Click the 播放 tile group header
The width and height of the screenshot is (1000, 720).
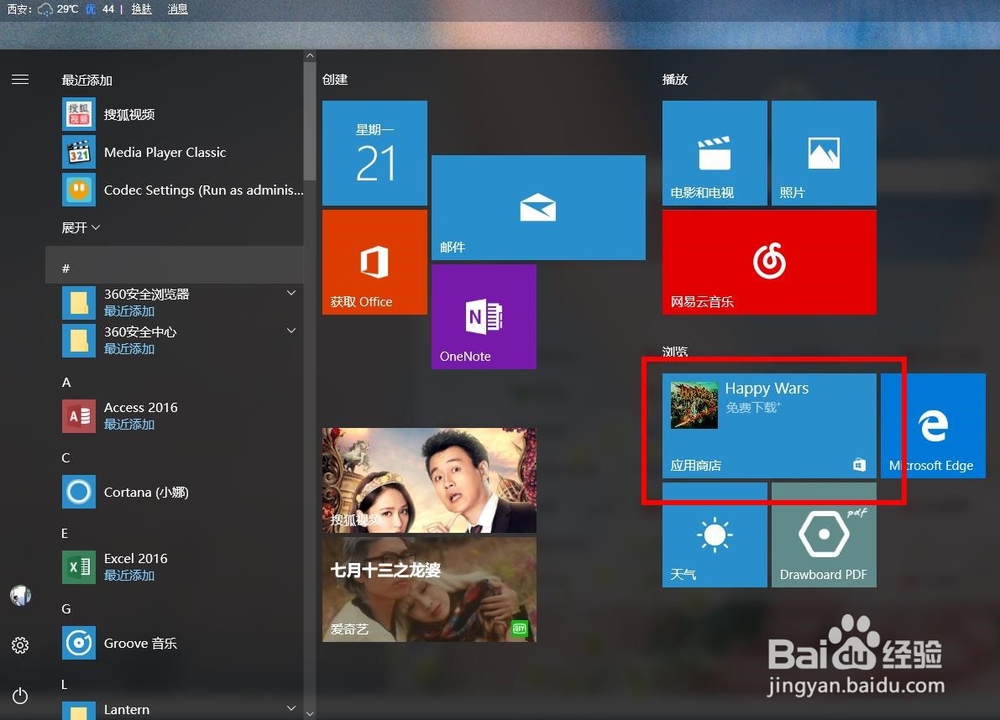[x=675, y=80]
